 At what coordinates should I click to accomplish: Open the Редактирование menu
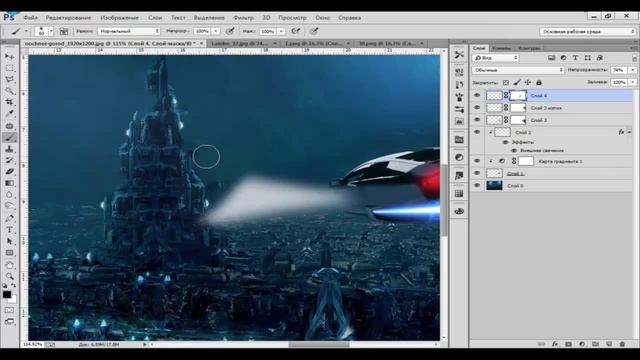point(68,18)
